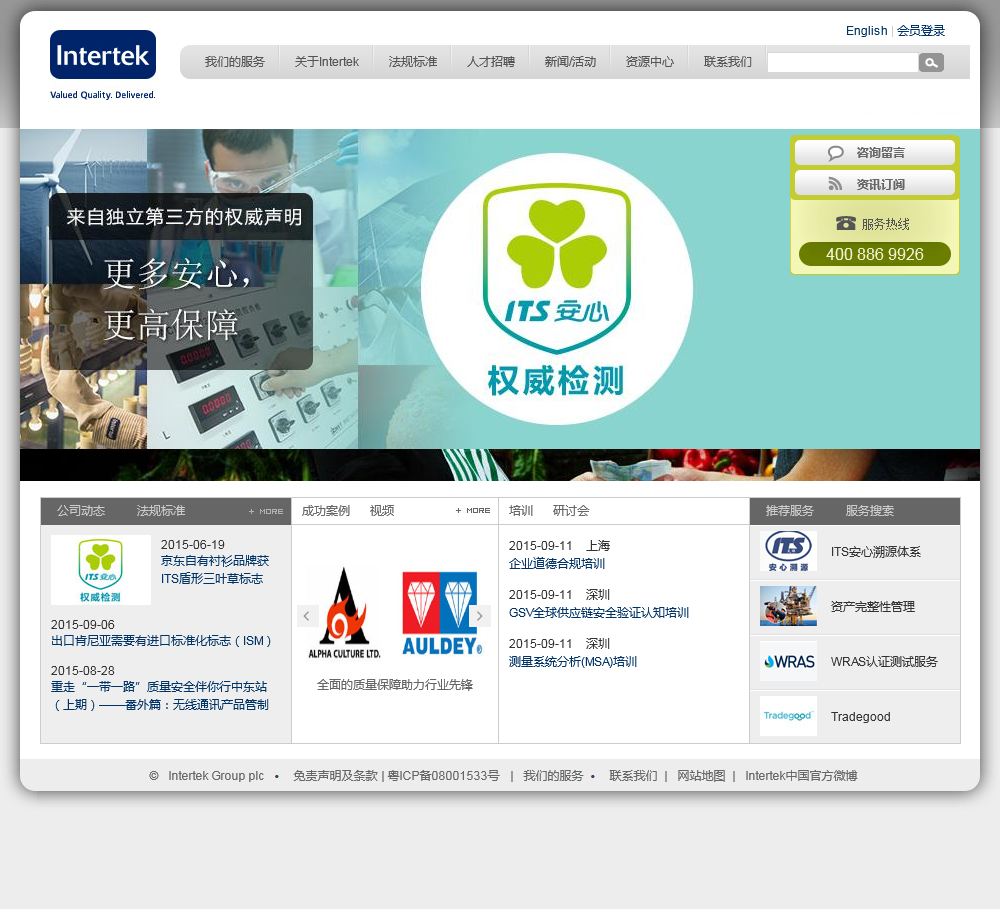Open 新闻/活动 menu

[570, 62]
